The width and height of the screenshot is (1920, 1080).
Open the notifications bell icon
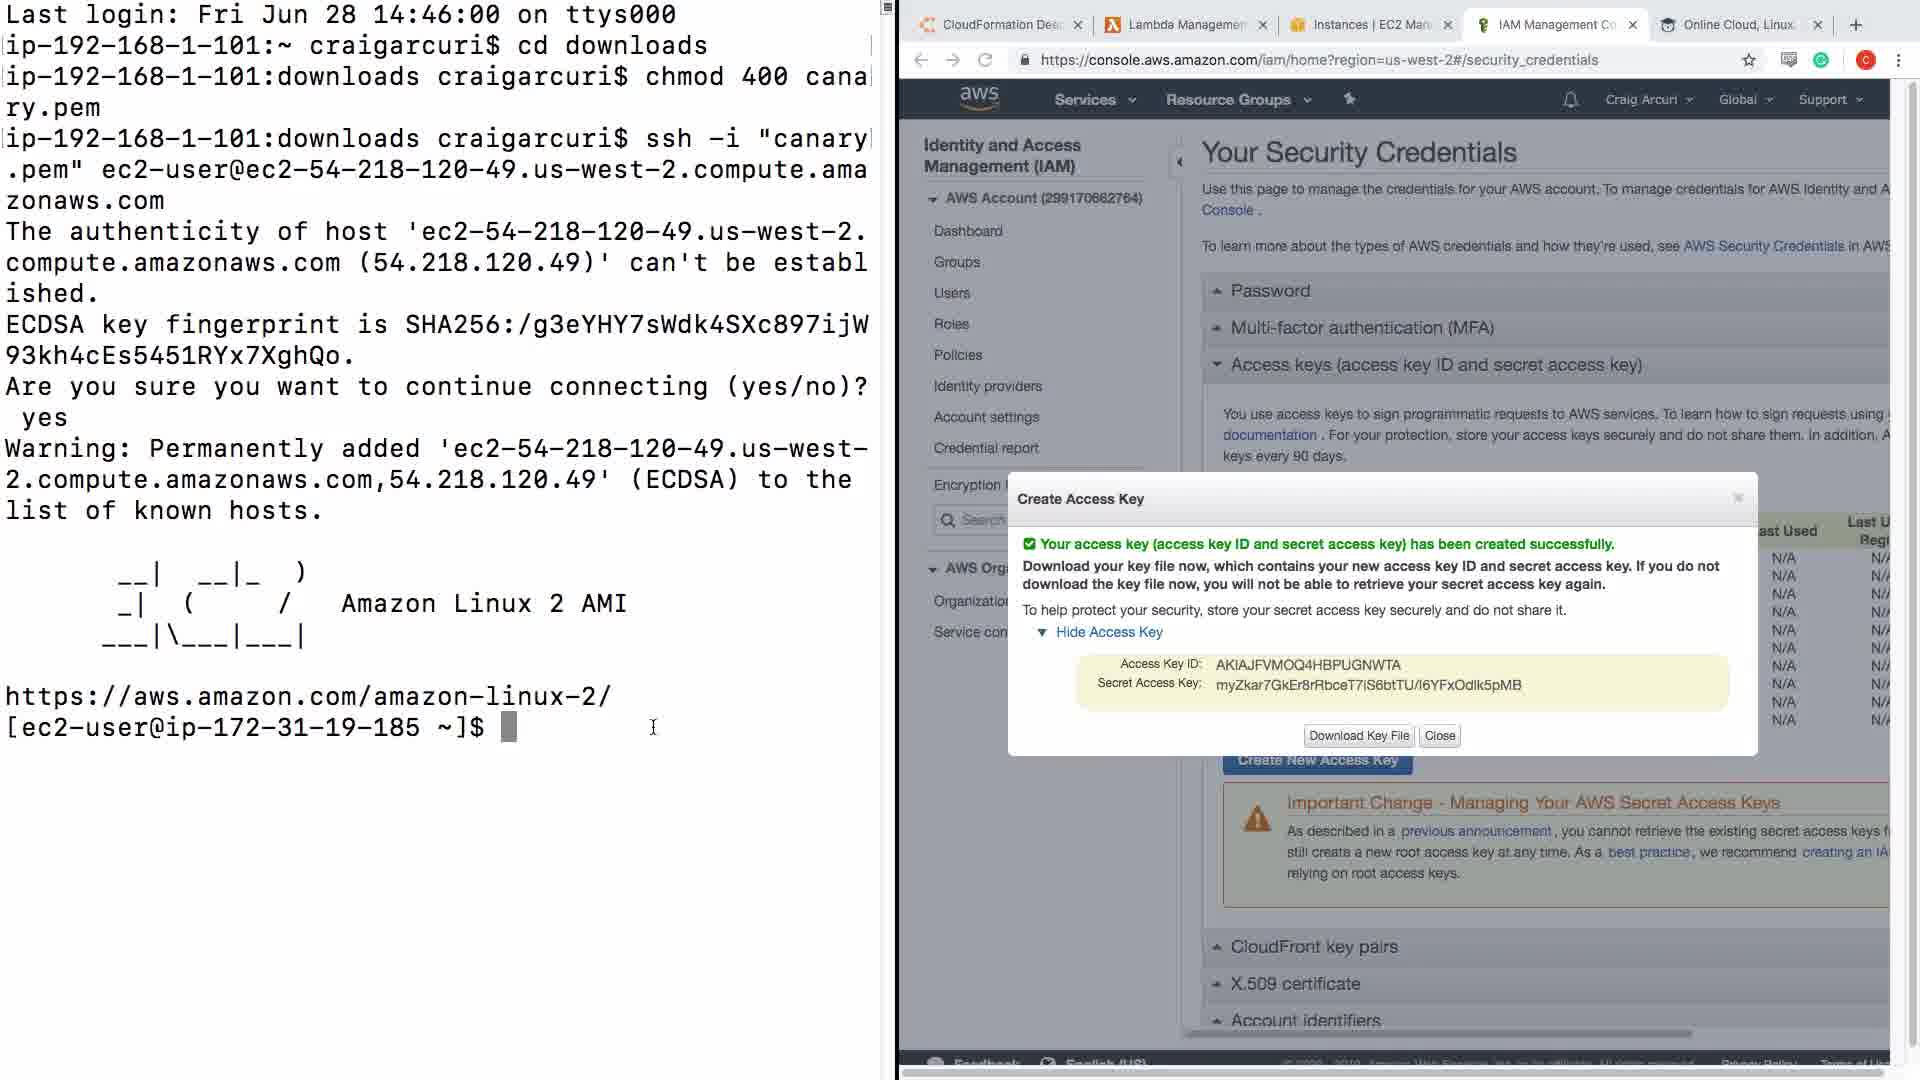pos(1570,99)
